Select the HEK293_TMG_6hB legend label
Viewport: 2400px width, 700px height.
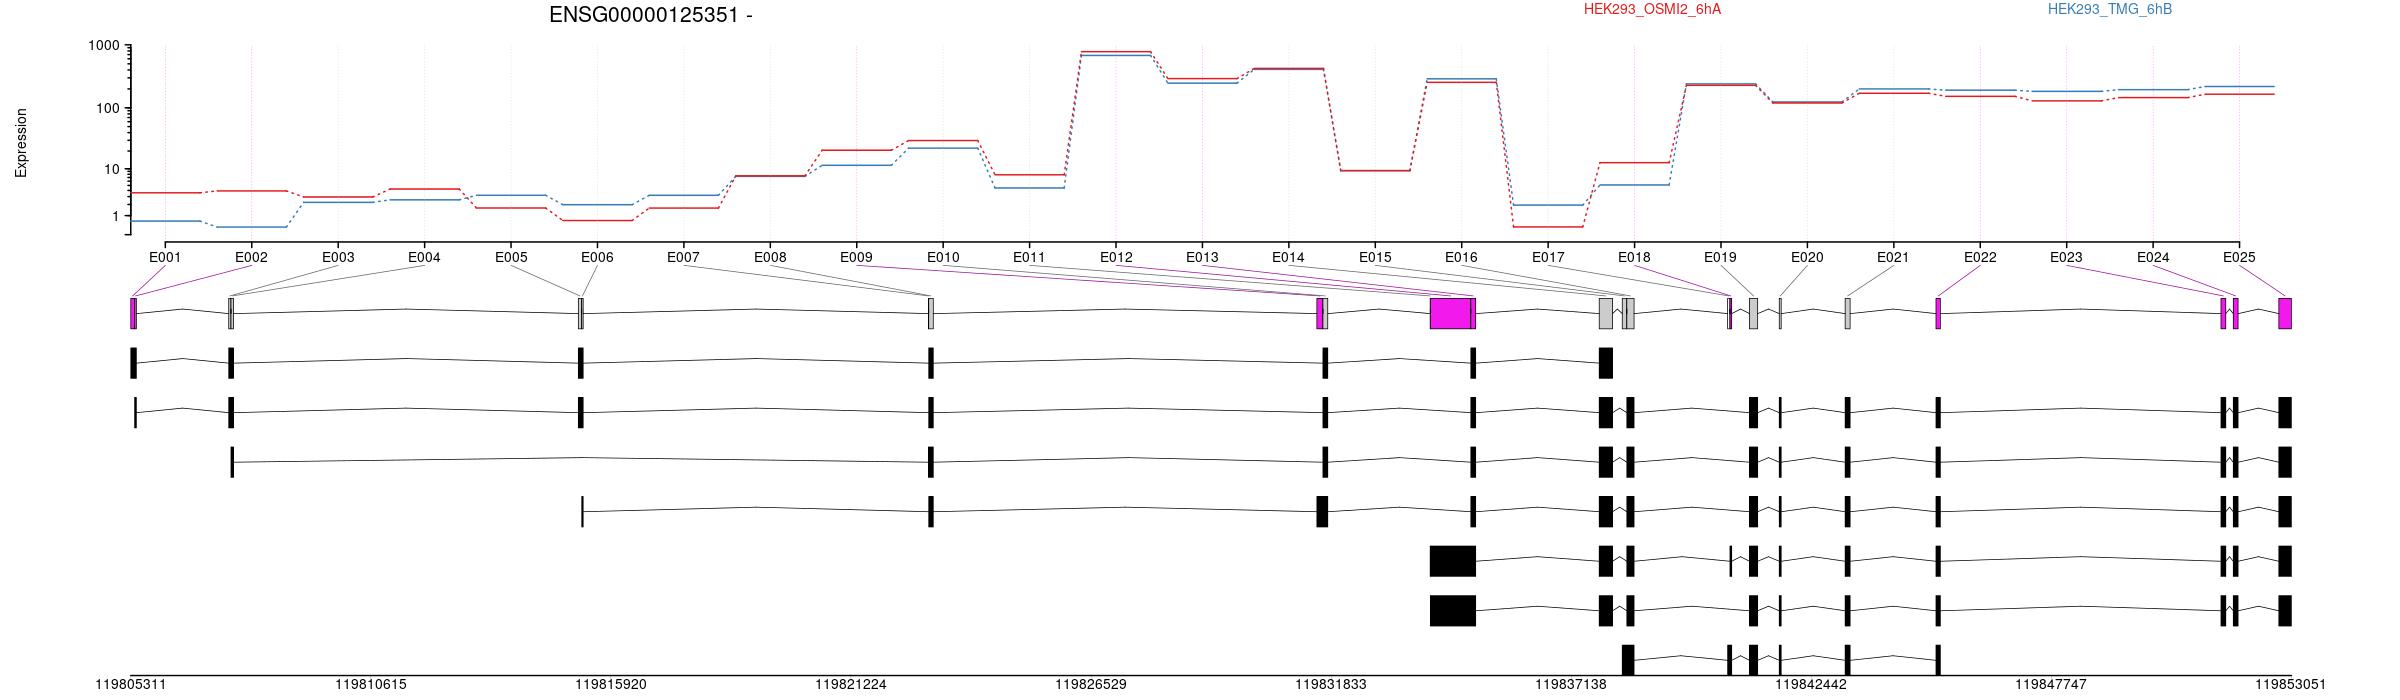[2109, 9]
